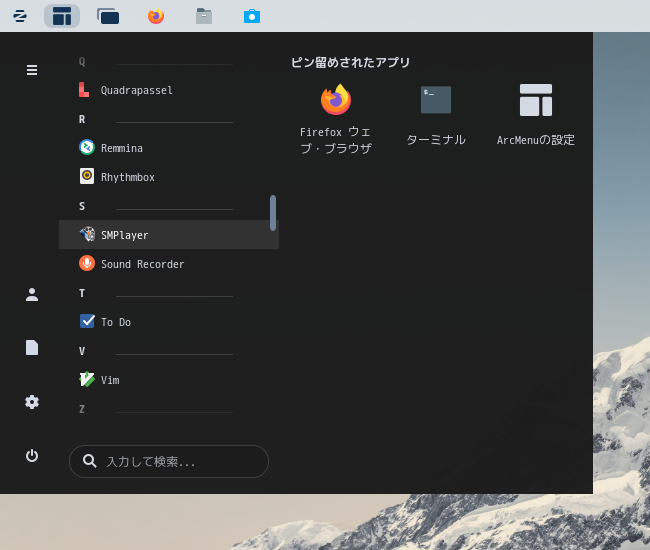Open the Files manager taskbar icon
The image size is (650, 550).
pyautogui.click(x=204, y=16)
